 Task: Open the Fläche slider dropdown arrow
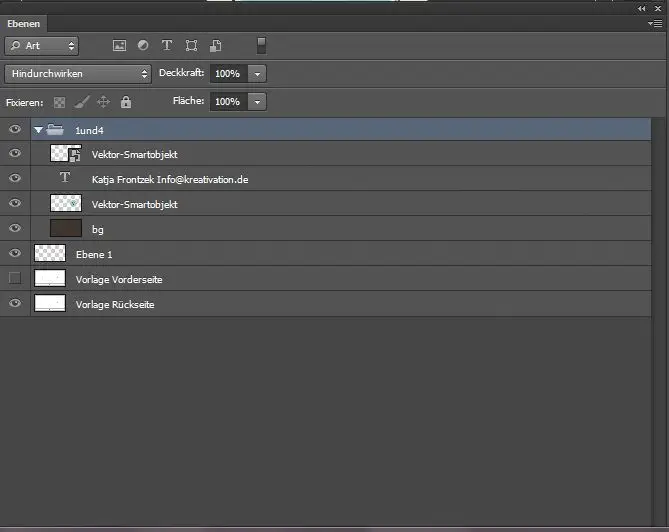click(x=257, y=102)
